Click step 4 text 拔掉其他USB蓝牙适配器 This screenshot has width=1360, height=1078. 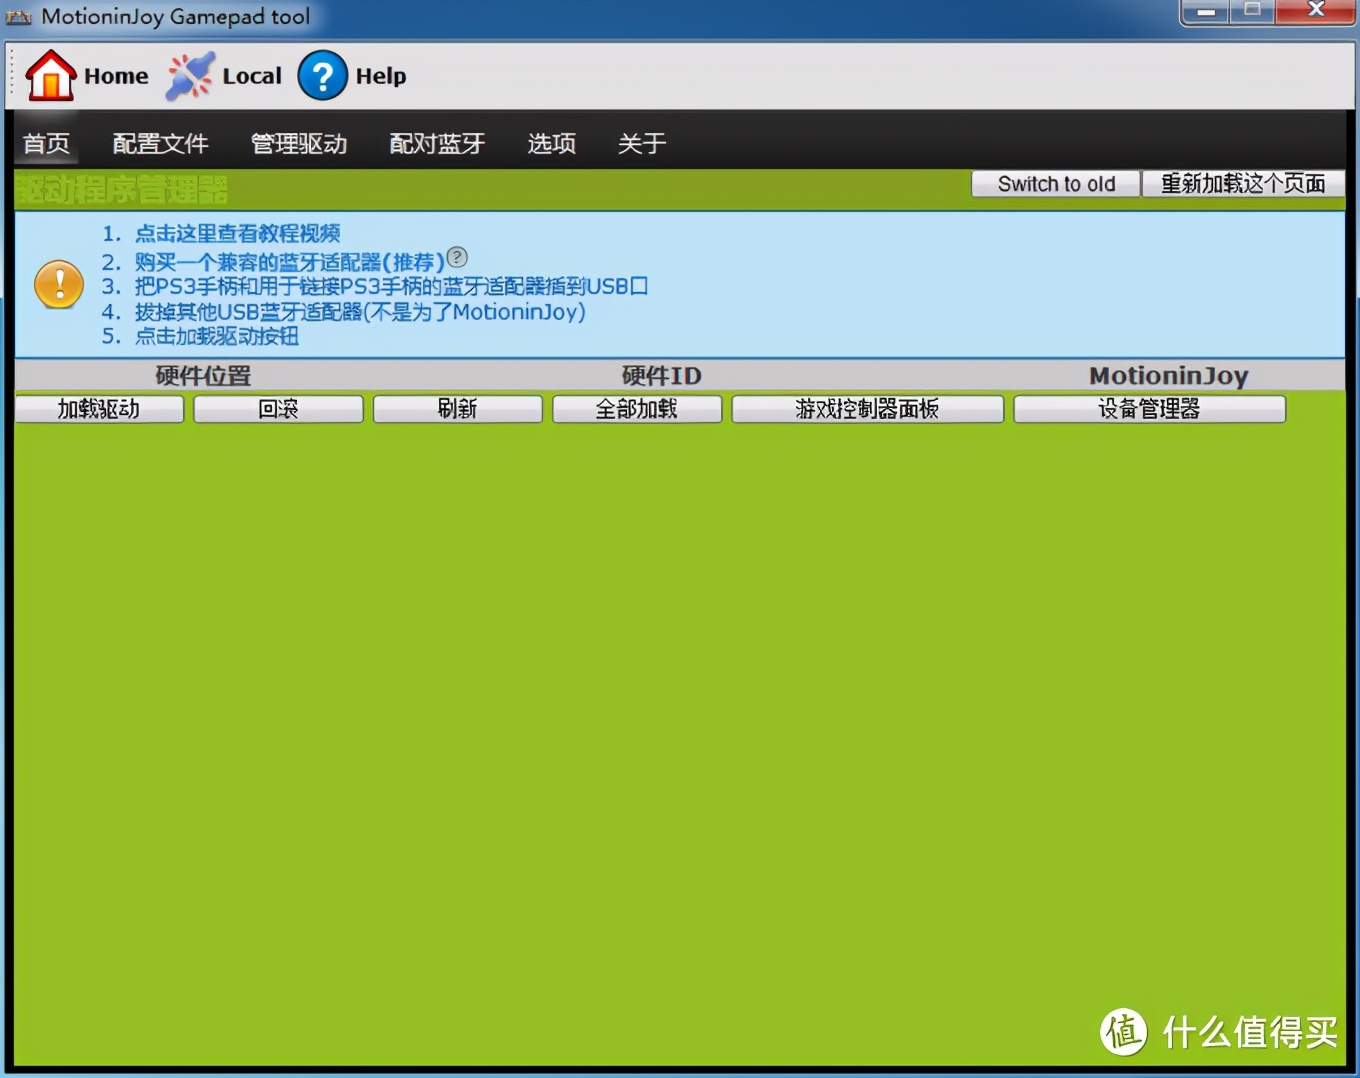[360, 312]
